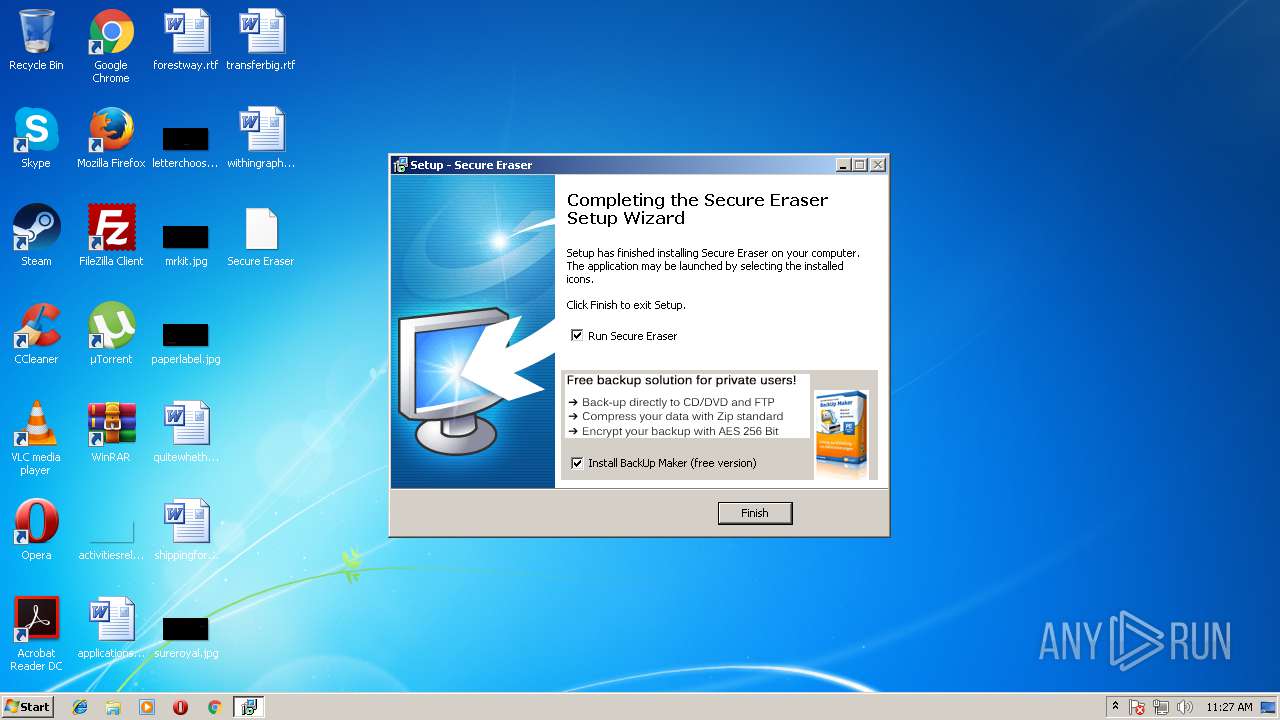Screen dimensions: 1280x720
Task: Open the volume speaker tray icon
Action: [x=1185, y=707]
